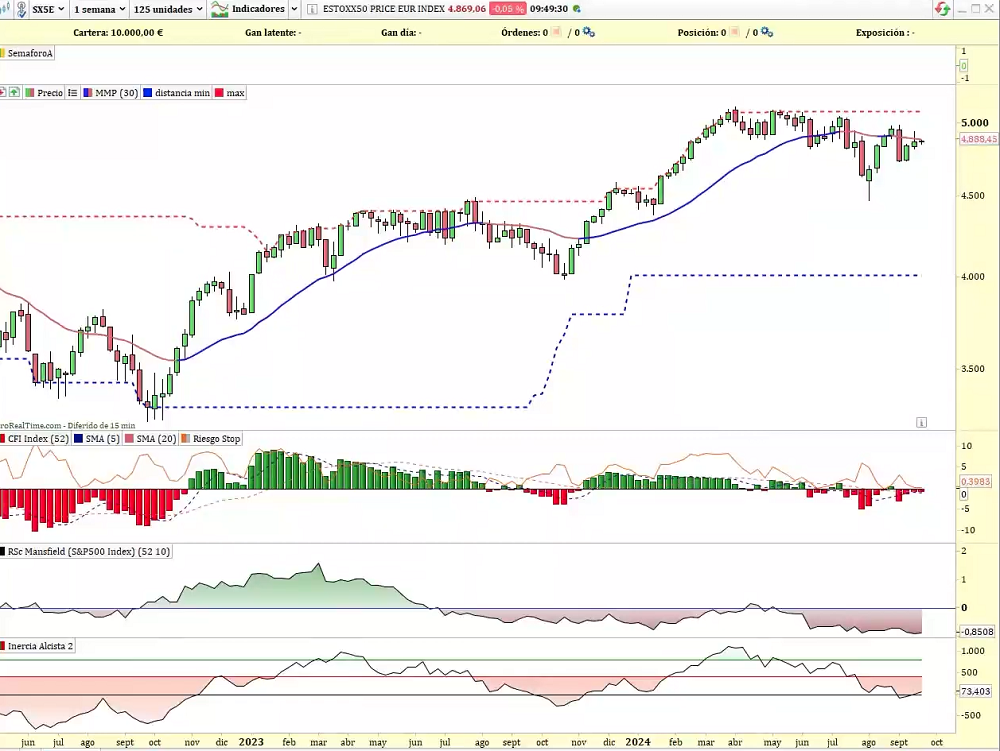The width and height of the screenshot is (1000, 751).
Task: Open the SX5E ticker dropdown
Action: [x=48, y=9]
